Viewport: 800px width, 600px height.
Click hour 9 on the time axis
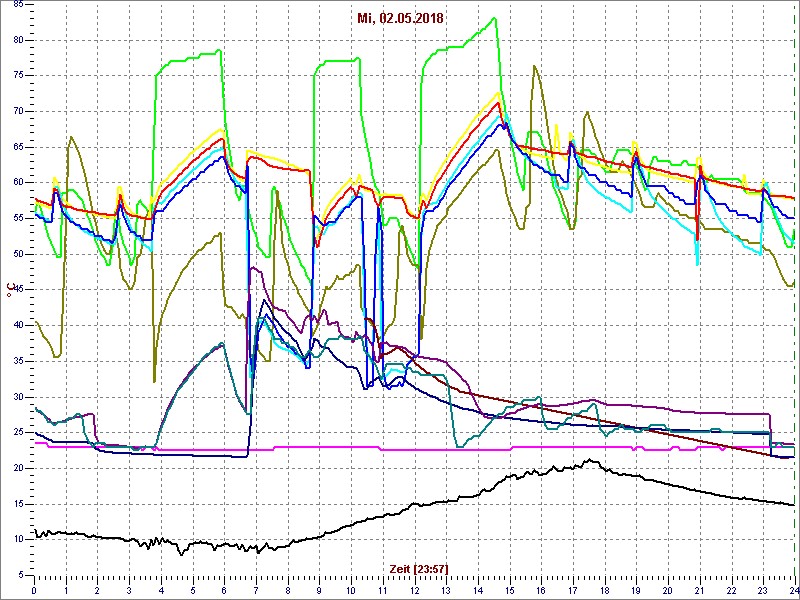[x=319, y=590]
